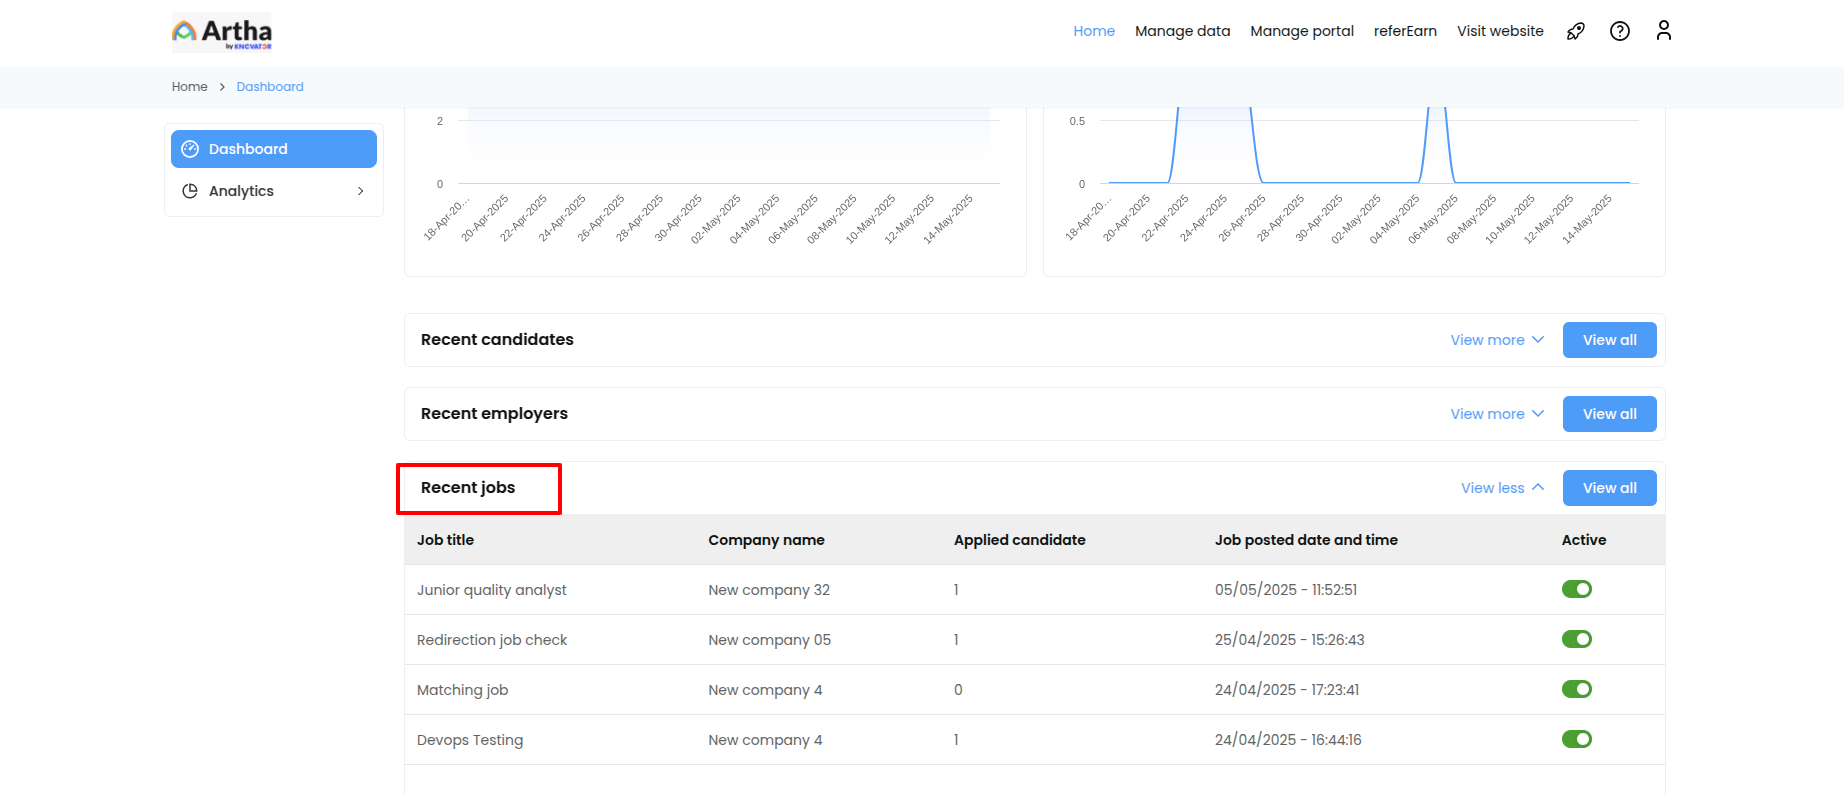Click the Artha logo
The height and width of the screenshot is (796, 1844).
click(222, 32)
